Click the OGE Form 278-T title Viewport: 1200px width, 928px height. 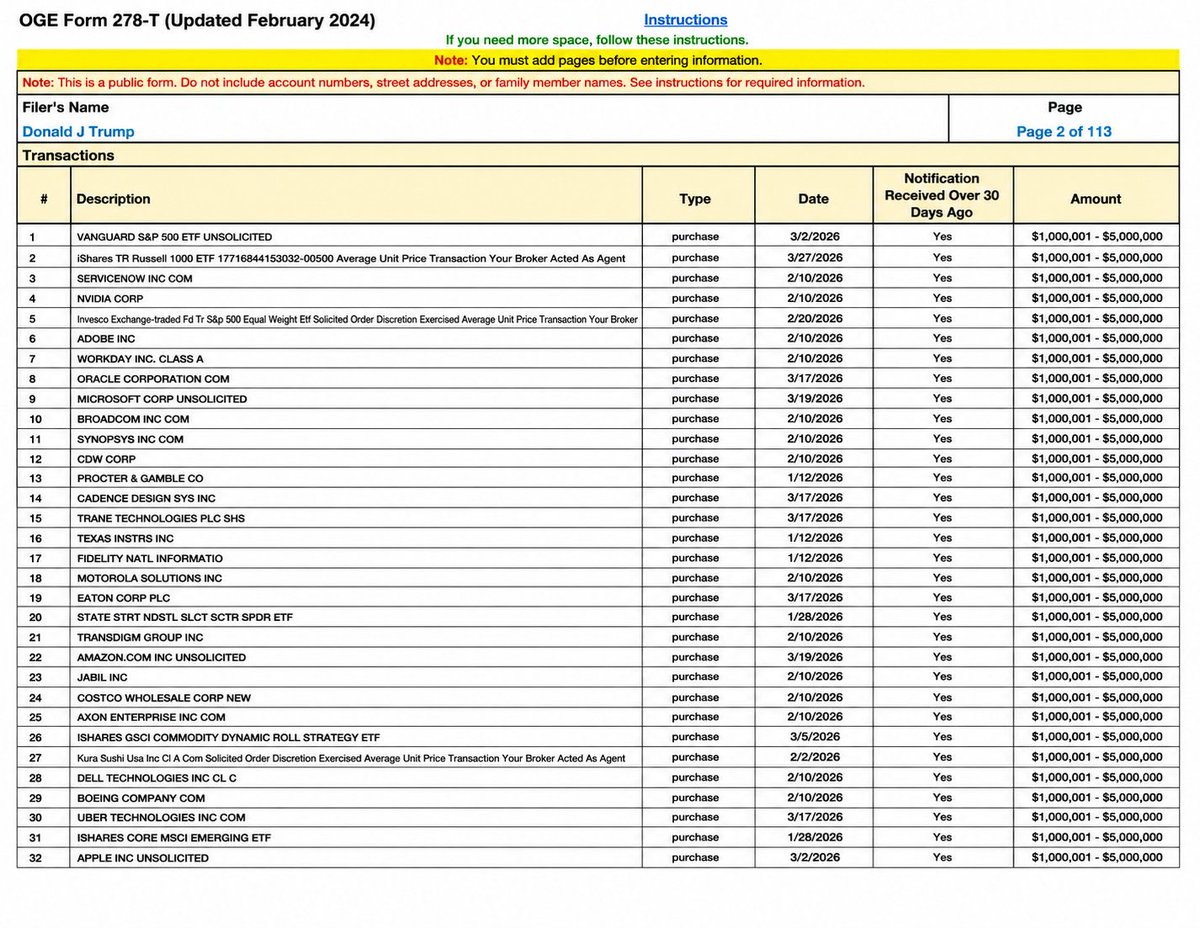[x=197, y=20]
